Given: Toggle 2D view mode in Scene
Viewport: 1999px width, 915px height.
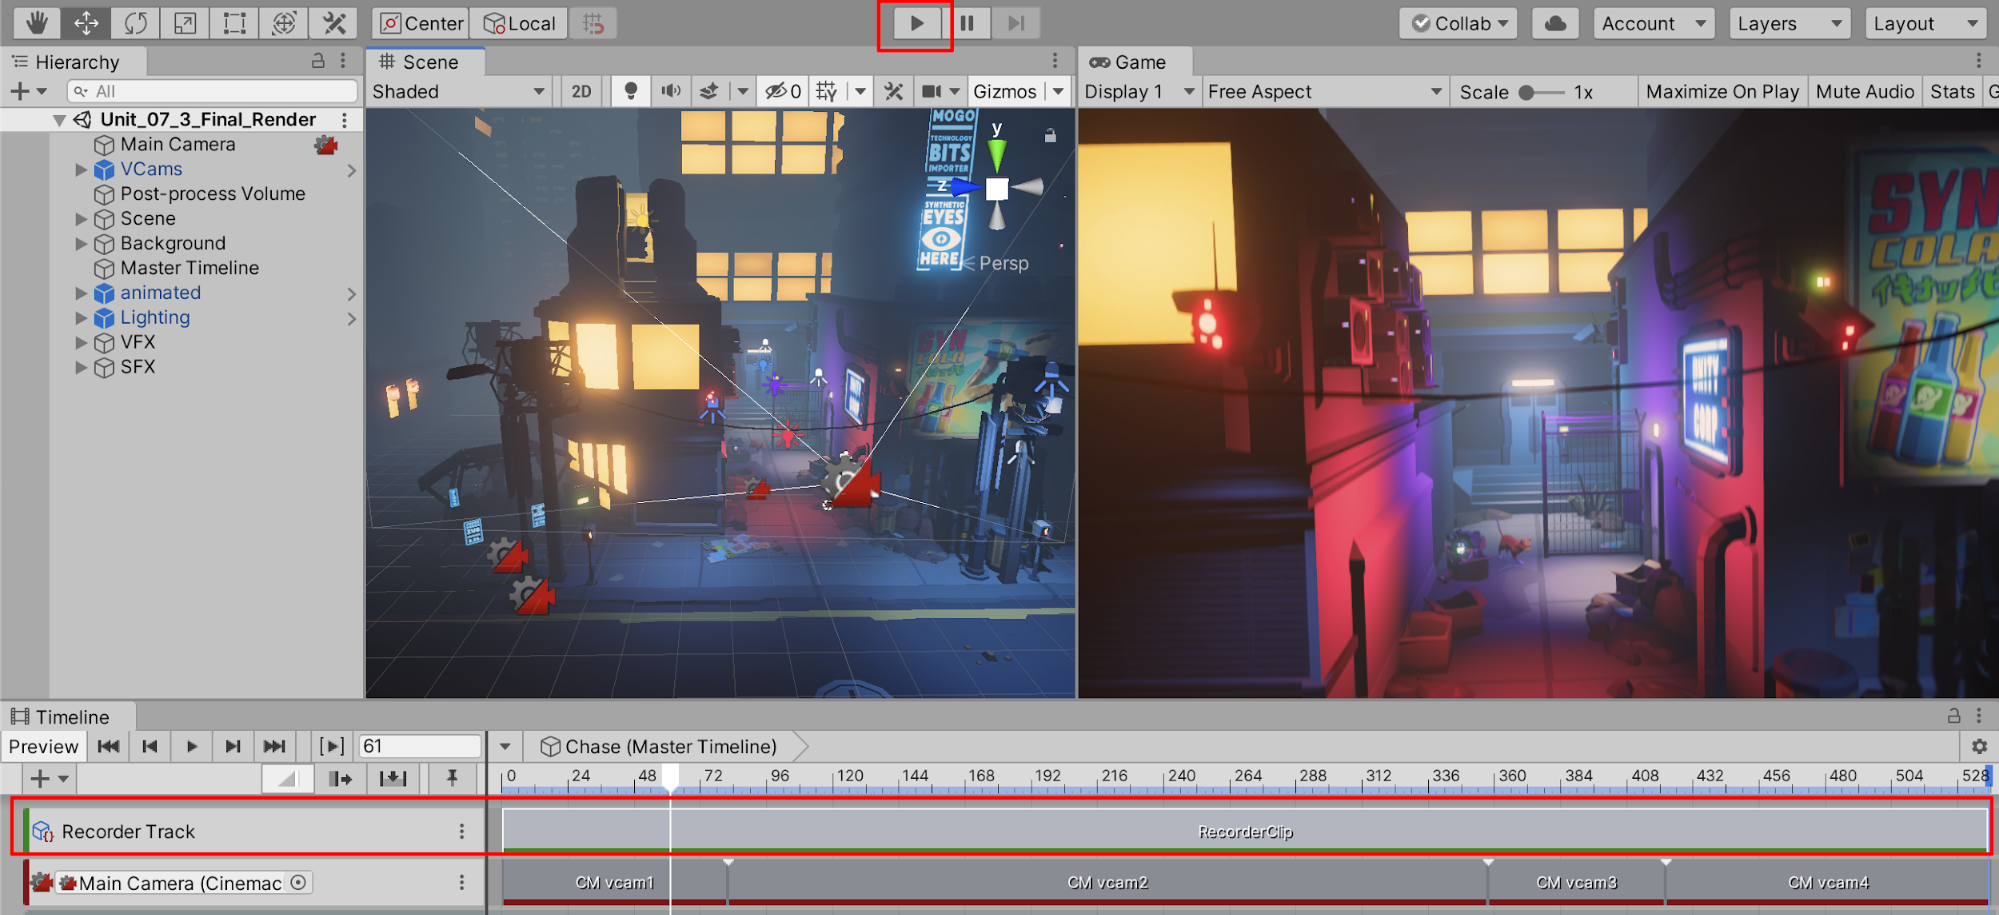Looking at the screenshot, I should coord(581,92).
